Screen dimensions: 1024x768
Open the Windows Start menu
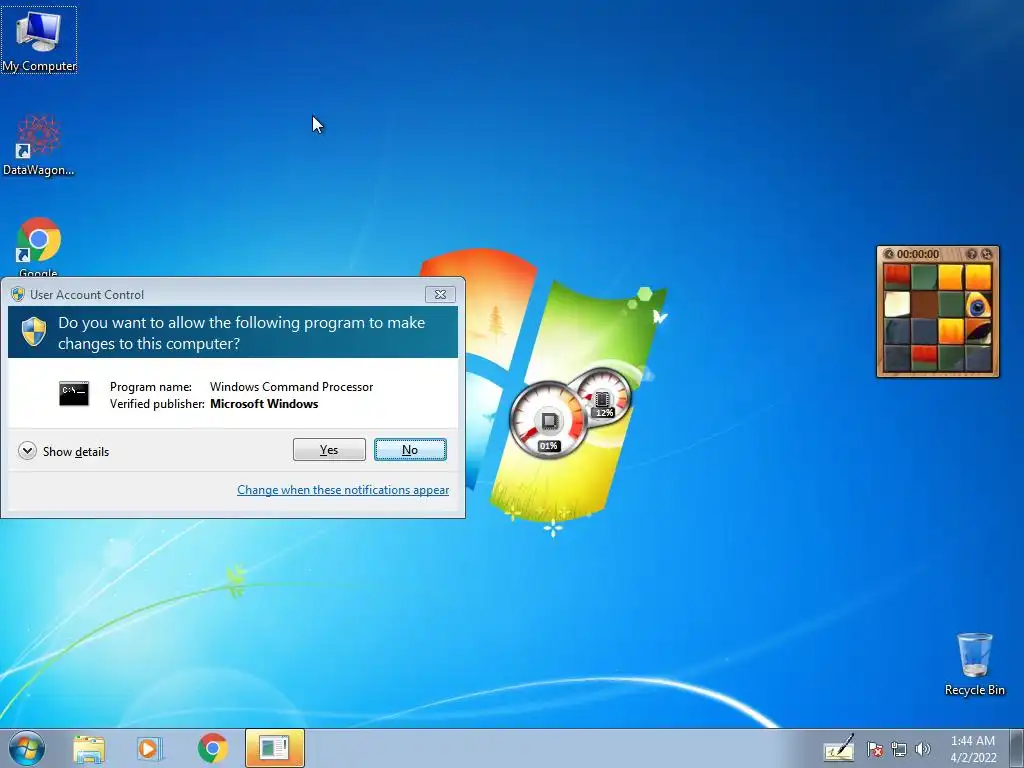click(27, 748)
